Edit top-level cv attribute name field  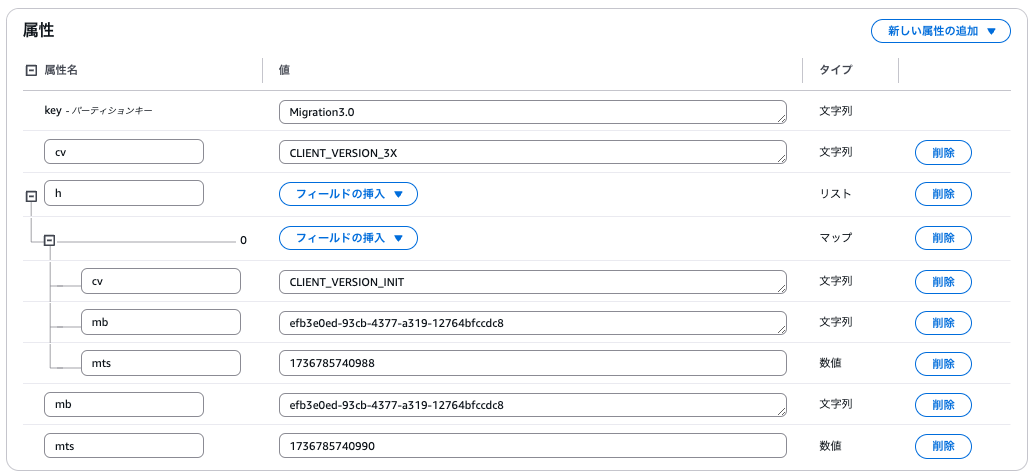124,152
